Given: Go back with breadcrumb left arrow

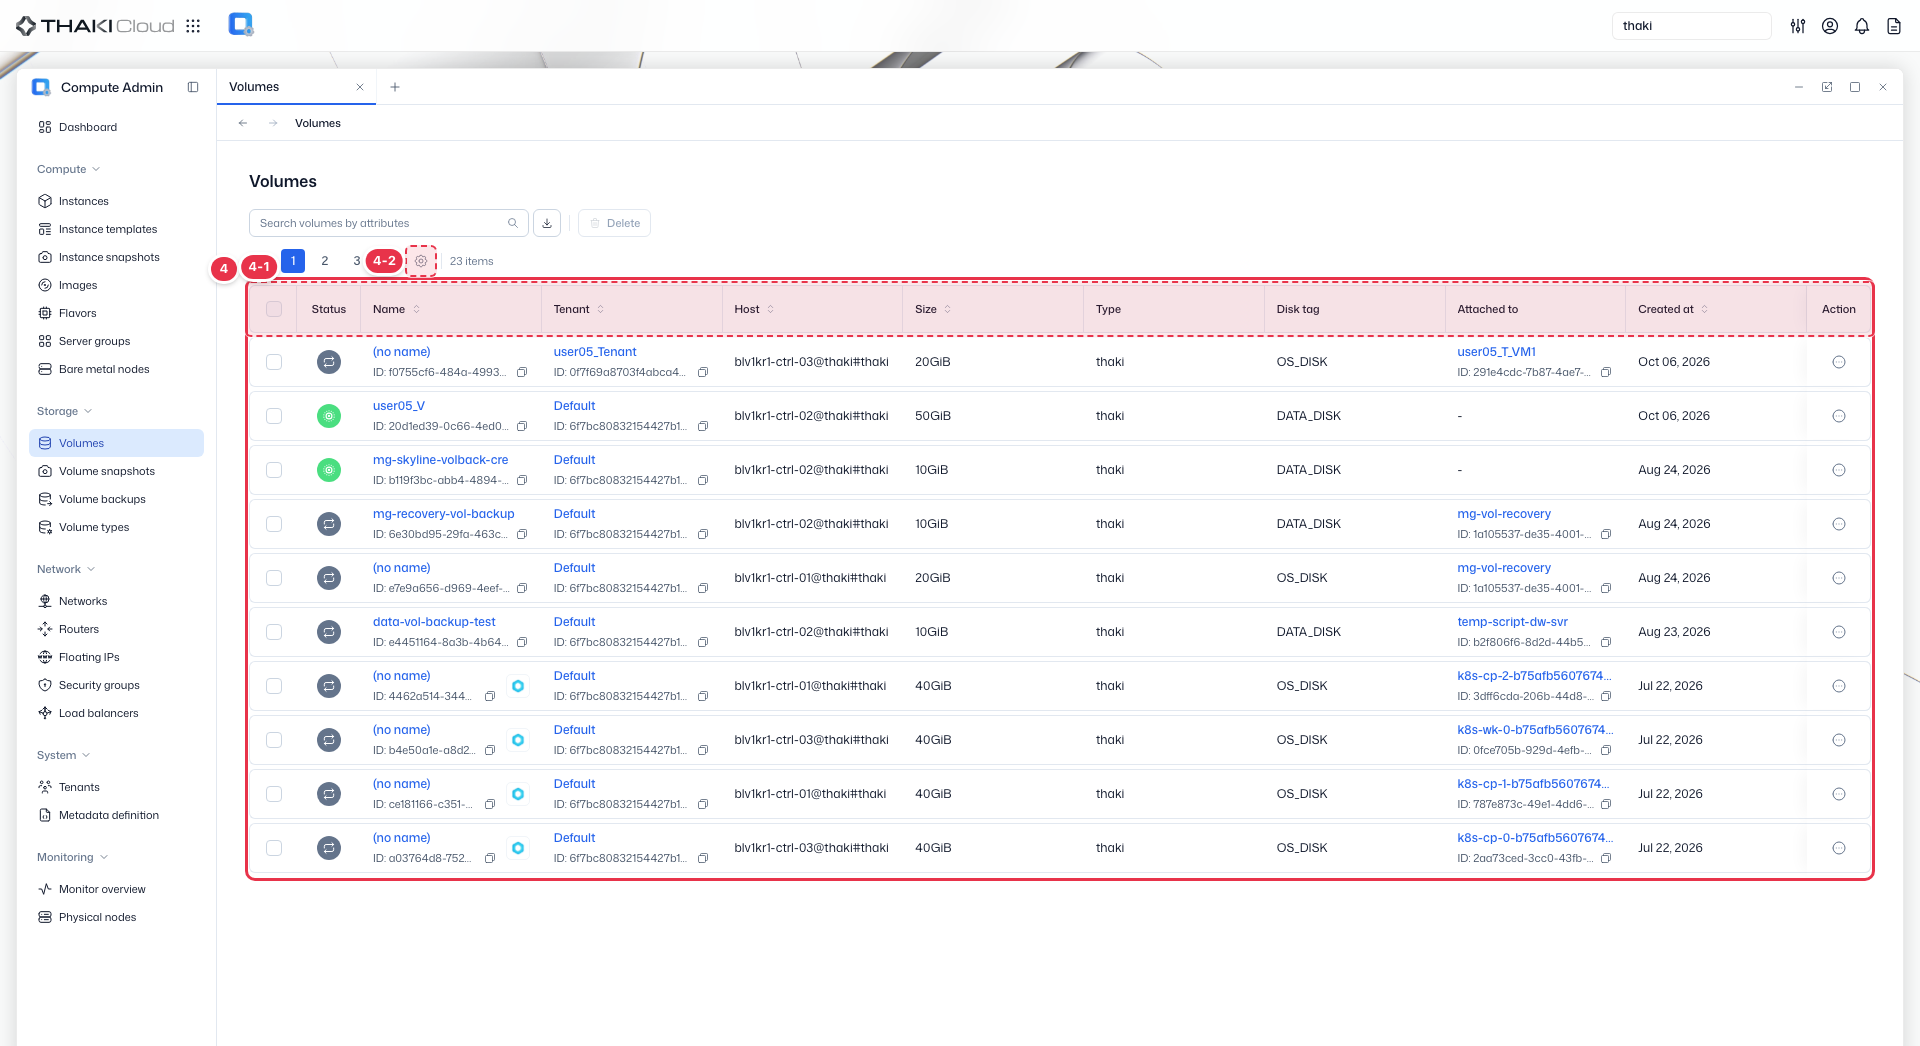Looking at the screenshot, I should point(243,123).
